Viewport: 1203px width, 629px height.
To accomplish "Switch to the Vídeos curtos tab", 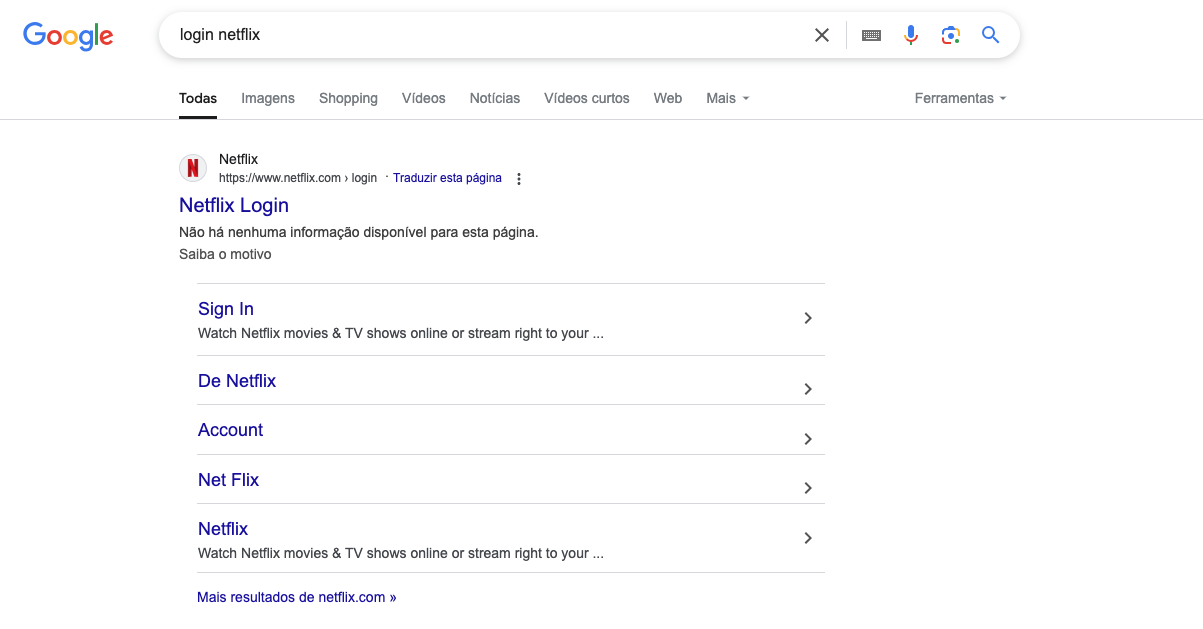I will (587, 98).
